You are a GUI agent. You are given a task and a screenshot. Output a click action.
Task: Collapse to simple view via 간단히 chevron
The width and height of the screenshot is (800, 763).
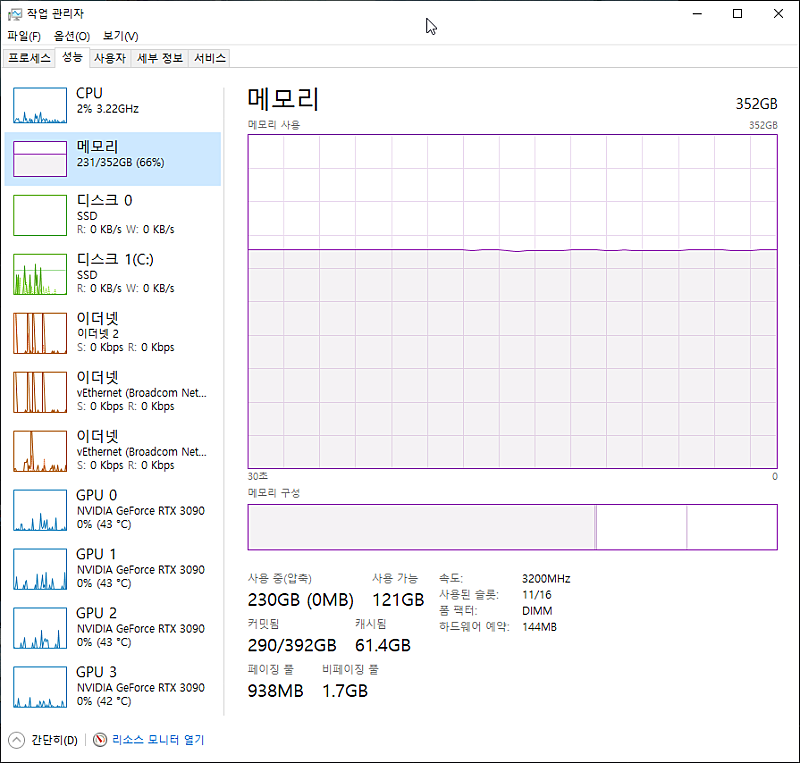[x=17, y=740]
